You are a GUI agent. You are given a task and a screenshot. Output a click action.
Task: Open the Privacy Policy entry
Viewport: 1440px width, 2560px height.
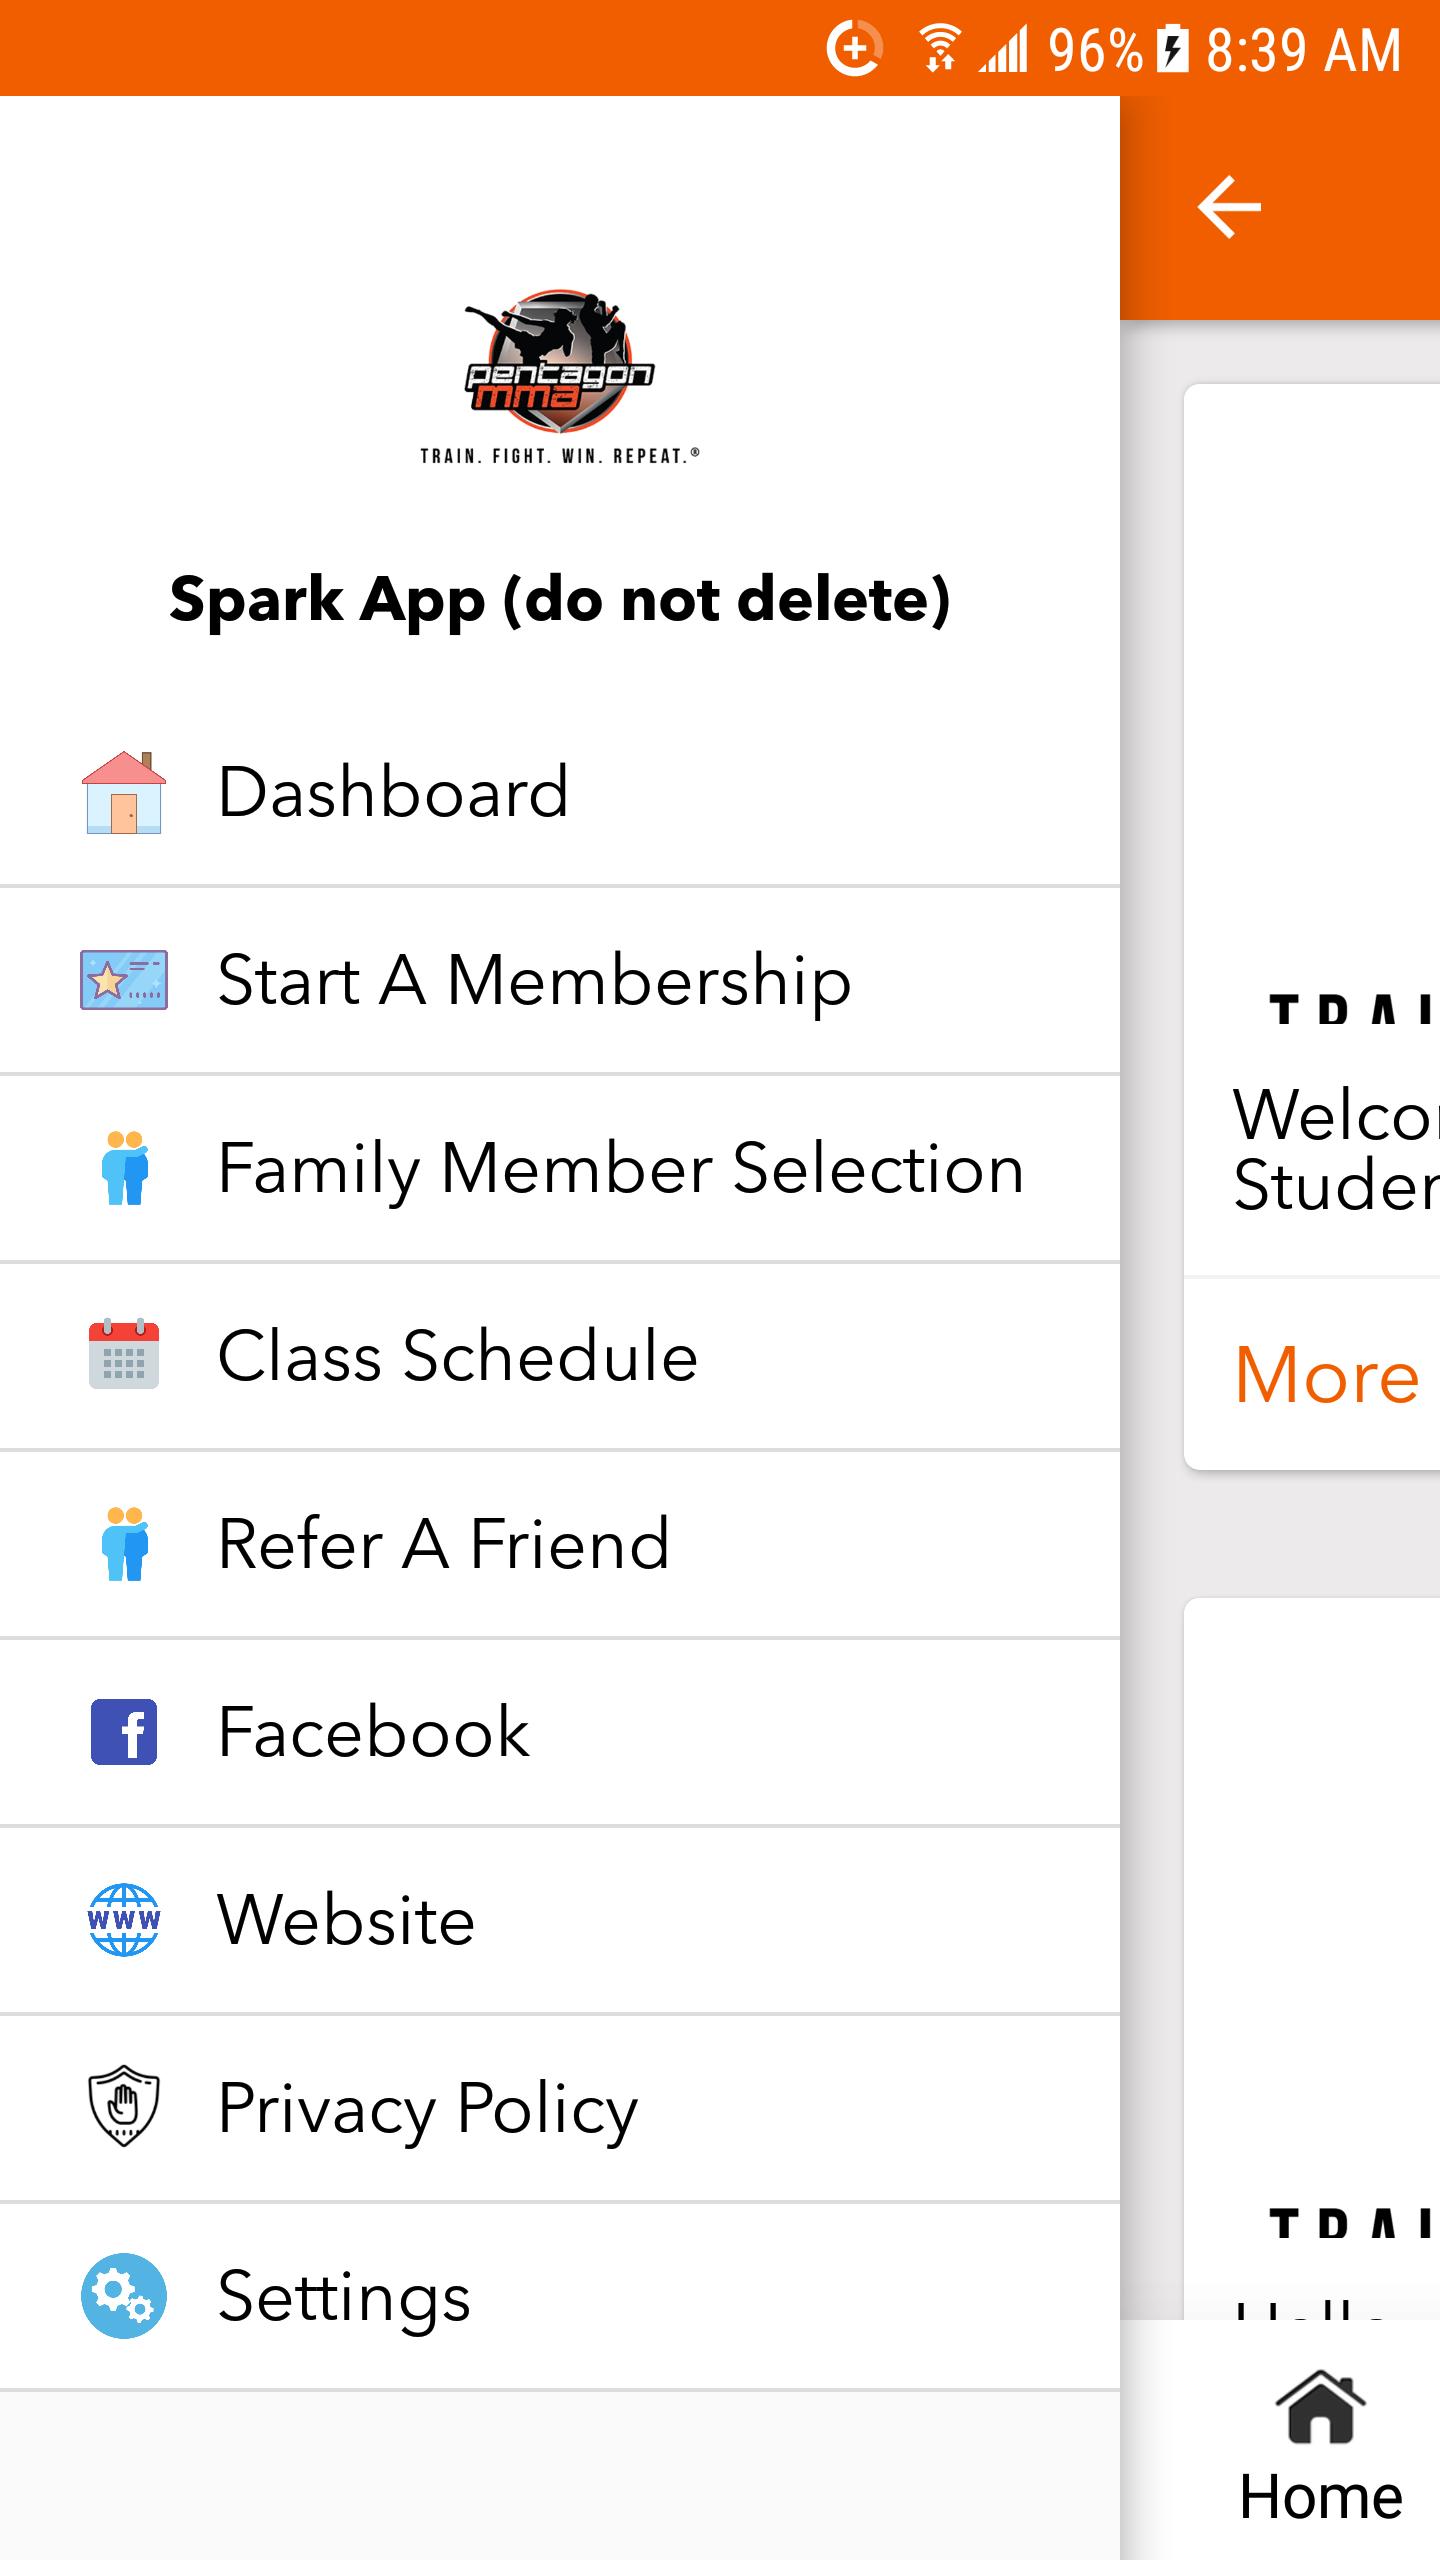coord(560,2108)
